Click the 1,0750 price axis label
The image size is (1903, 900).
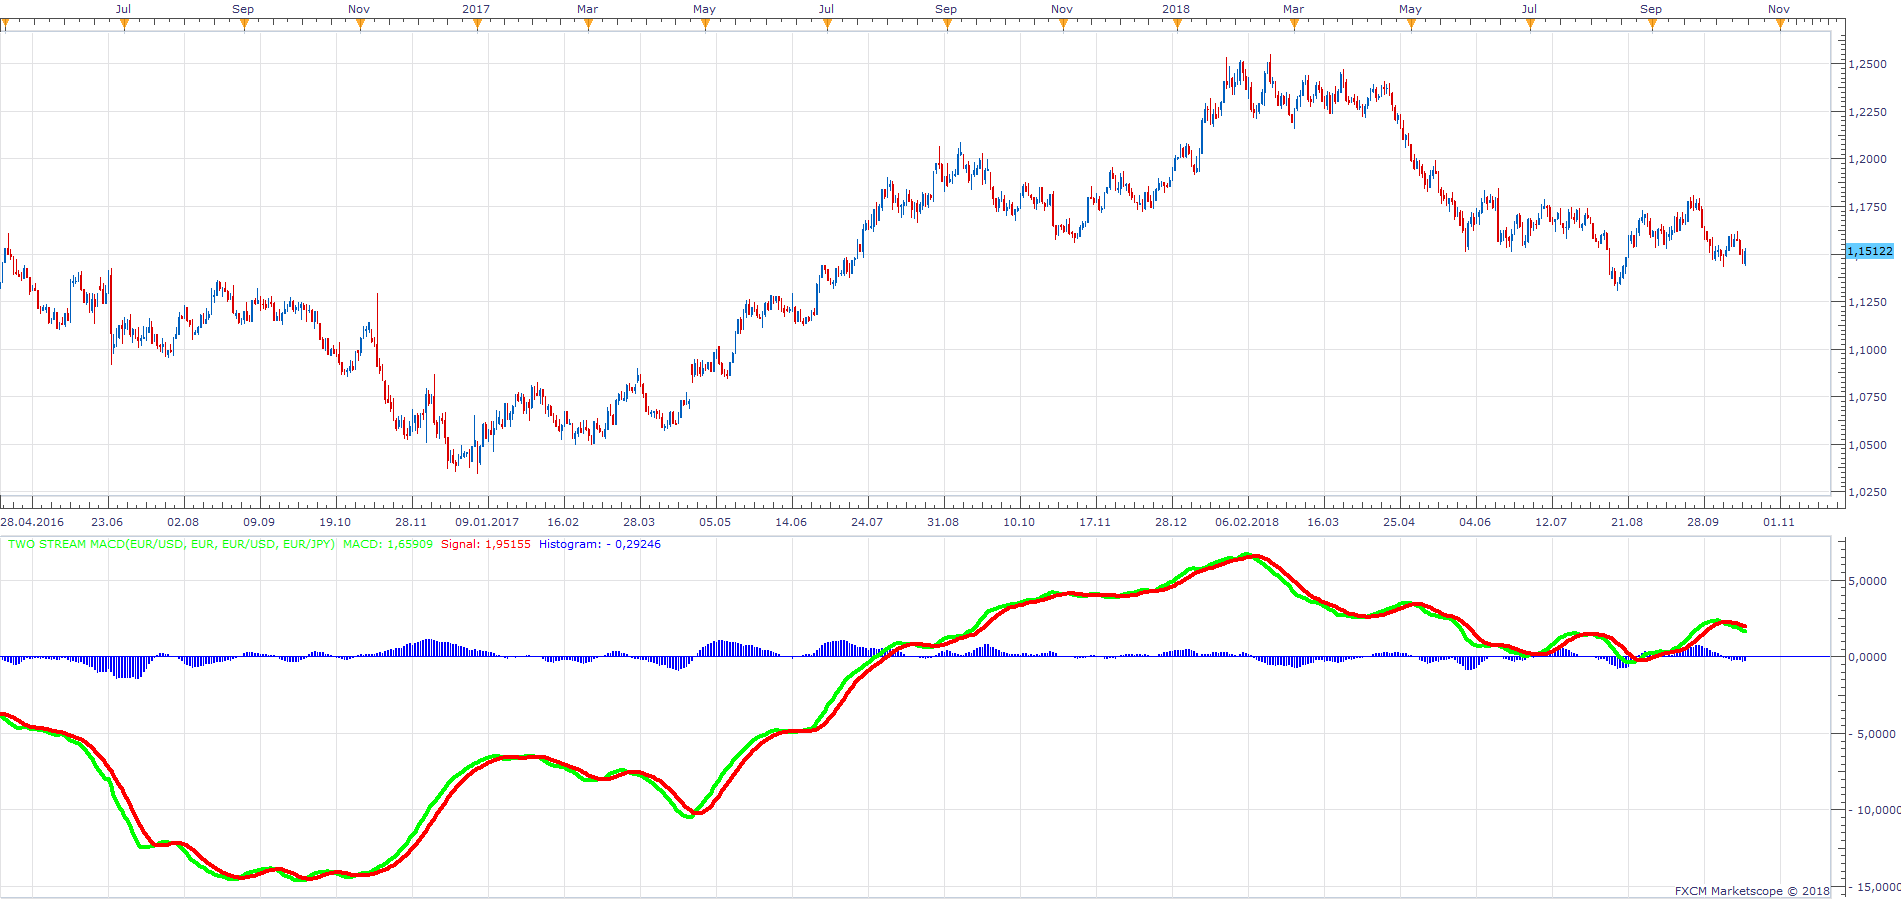pos(1867,397)
